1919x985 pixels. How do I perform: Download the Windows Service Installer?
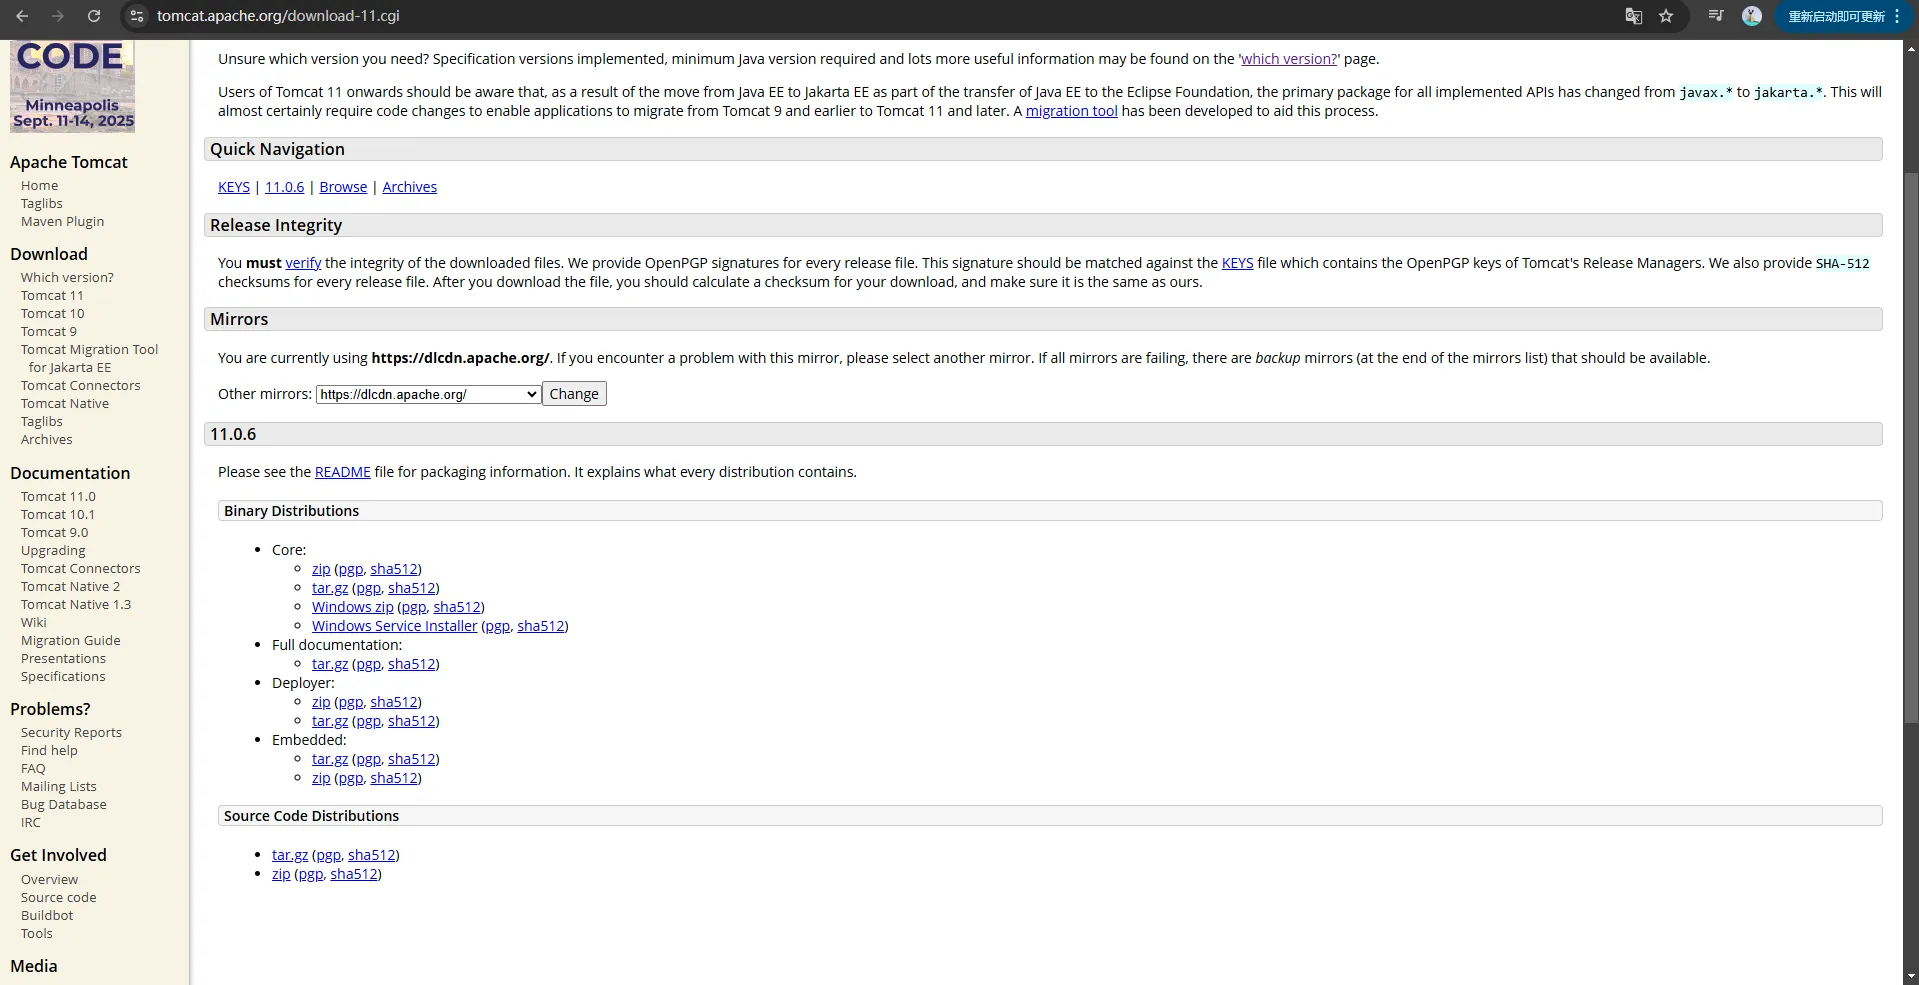394,626
